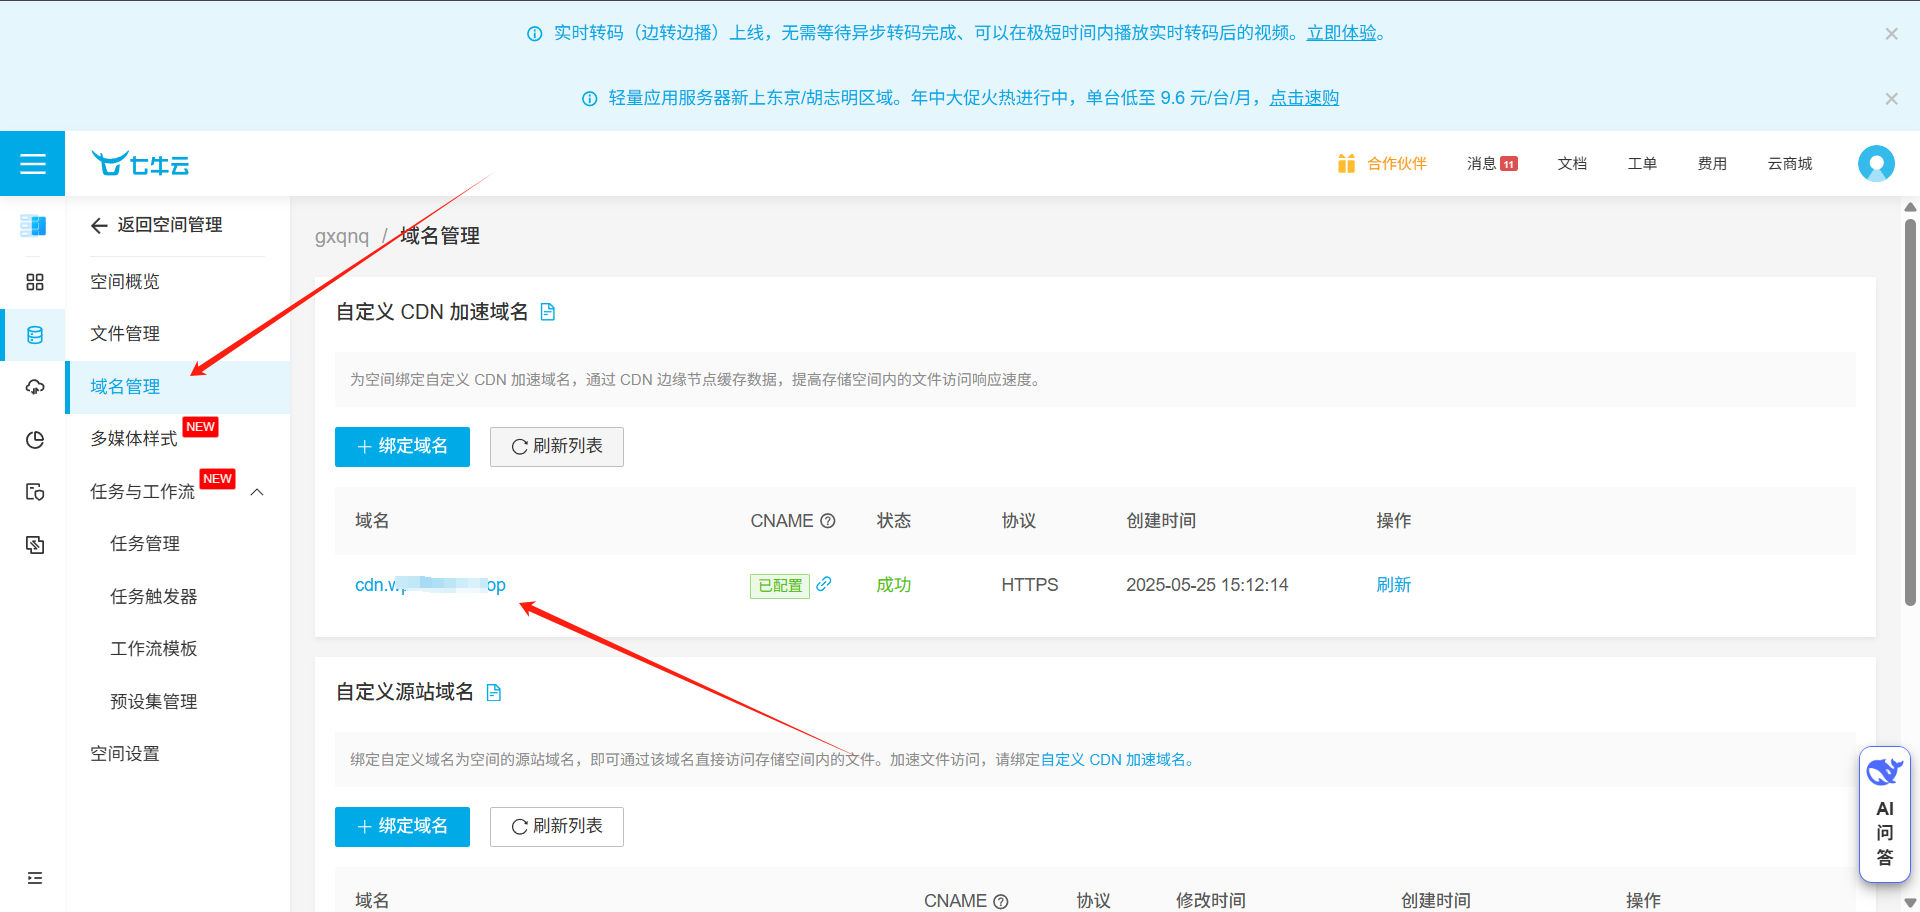Select 文件管理 in the side menu
Image resolution: width=1920 pixels, height=912 pixels.
coord(125,334)
